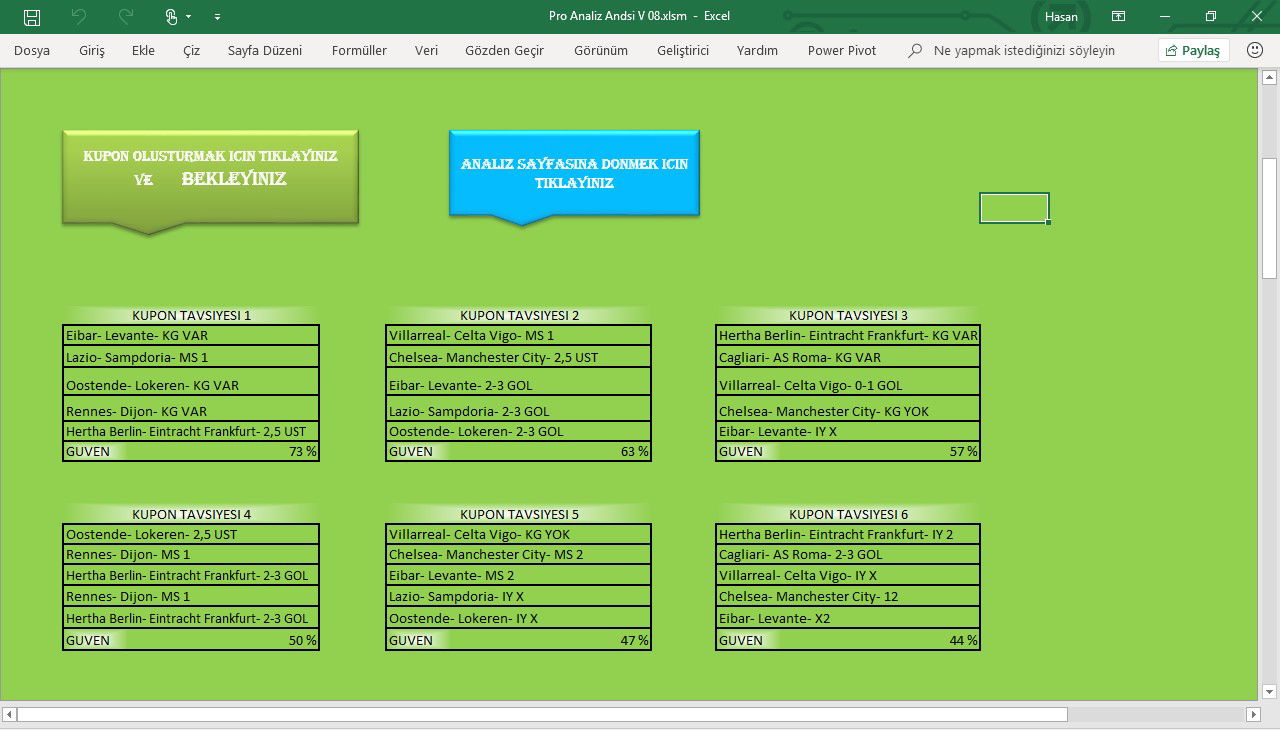1280x730 pixels.
Task: Select cell 'Chelsea- Manchester City- MS 2'
Action: point(519,554)
